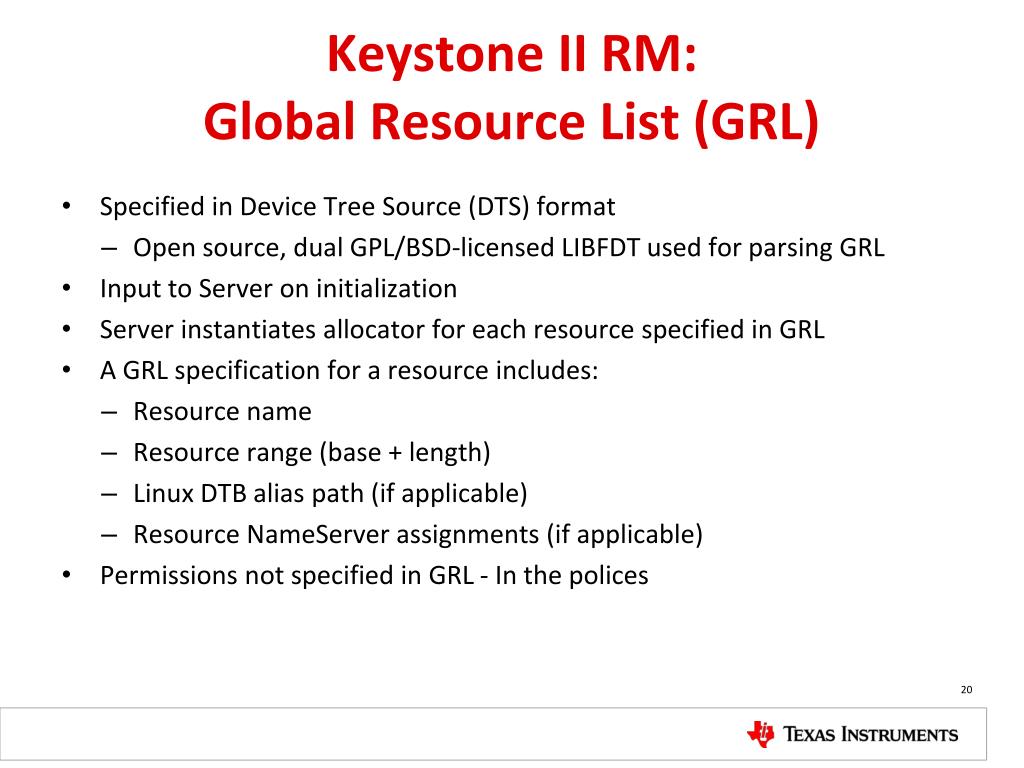Select the bullet "Input to Server on initialization"
The height and width of the screenshot is (768, 1024).
click(x=278, y=289)
